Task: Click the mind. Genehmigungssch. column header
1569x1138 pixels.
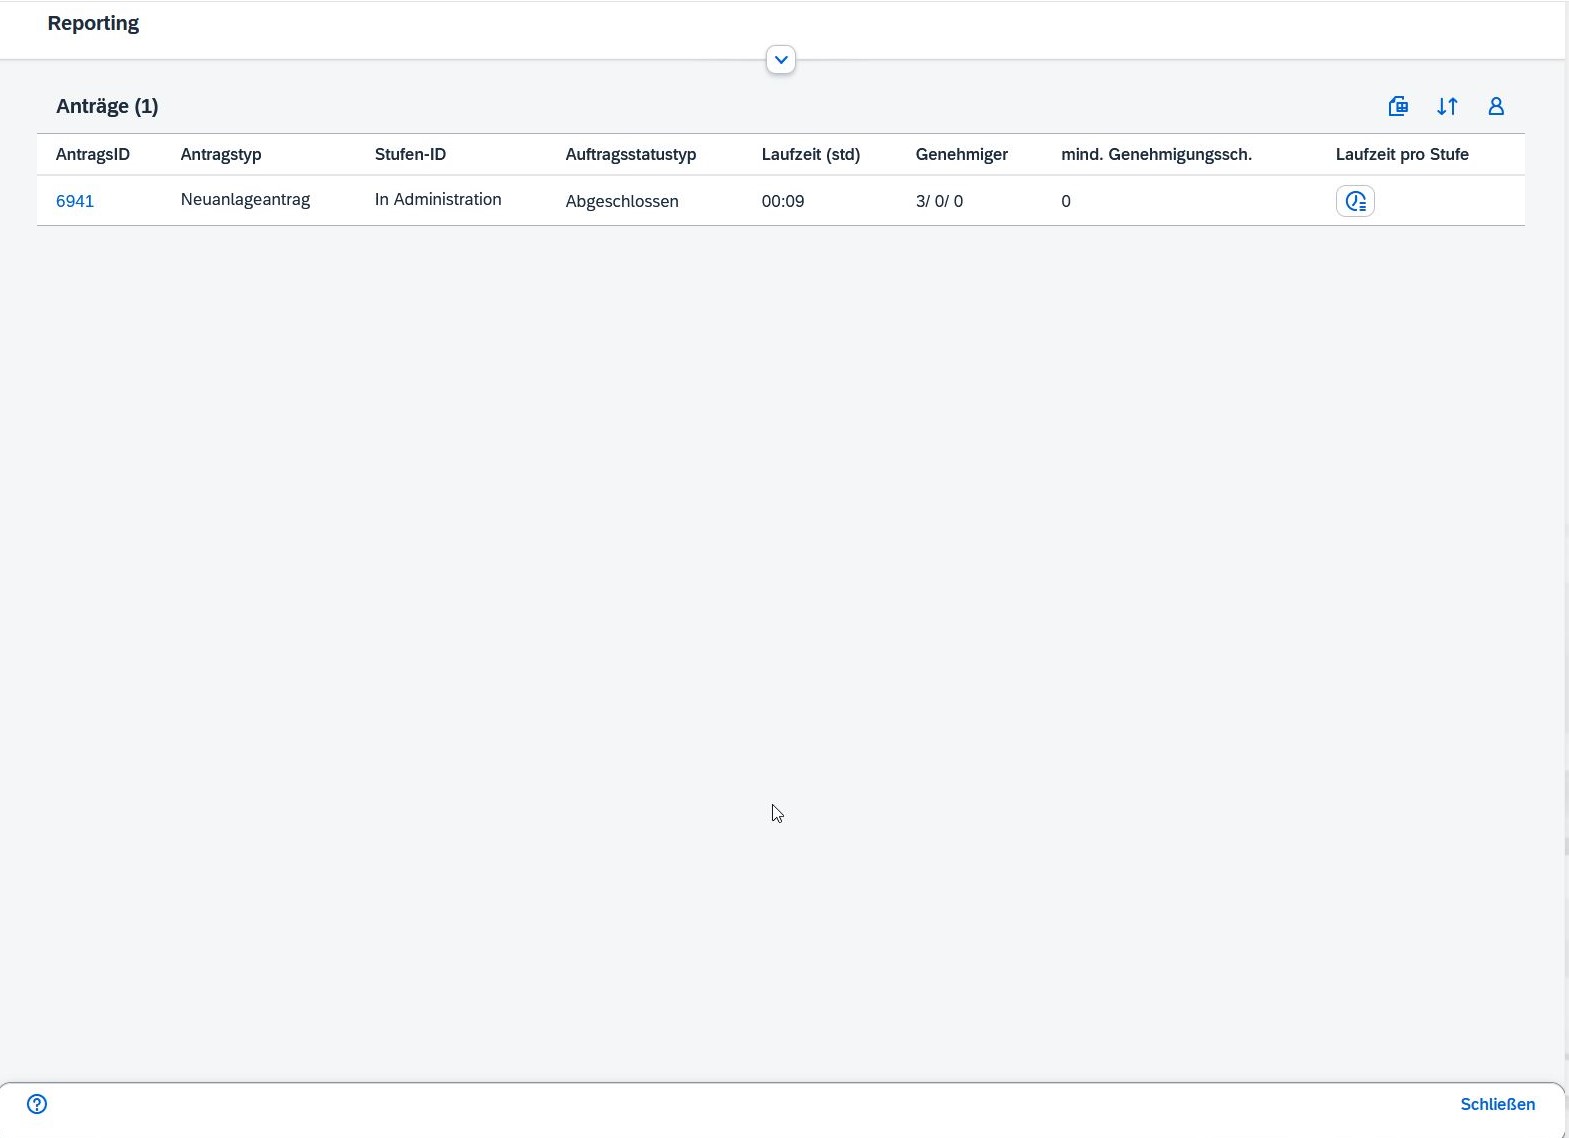Action: click(x=1156, y=154)
